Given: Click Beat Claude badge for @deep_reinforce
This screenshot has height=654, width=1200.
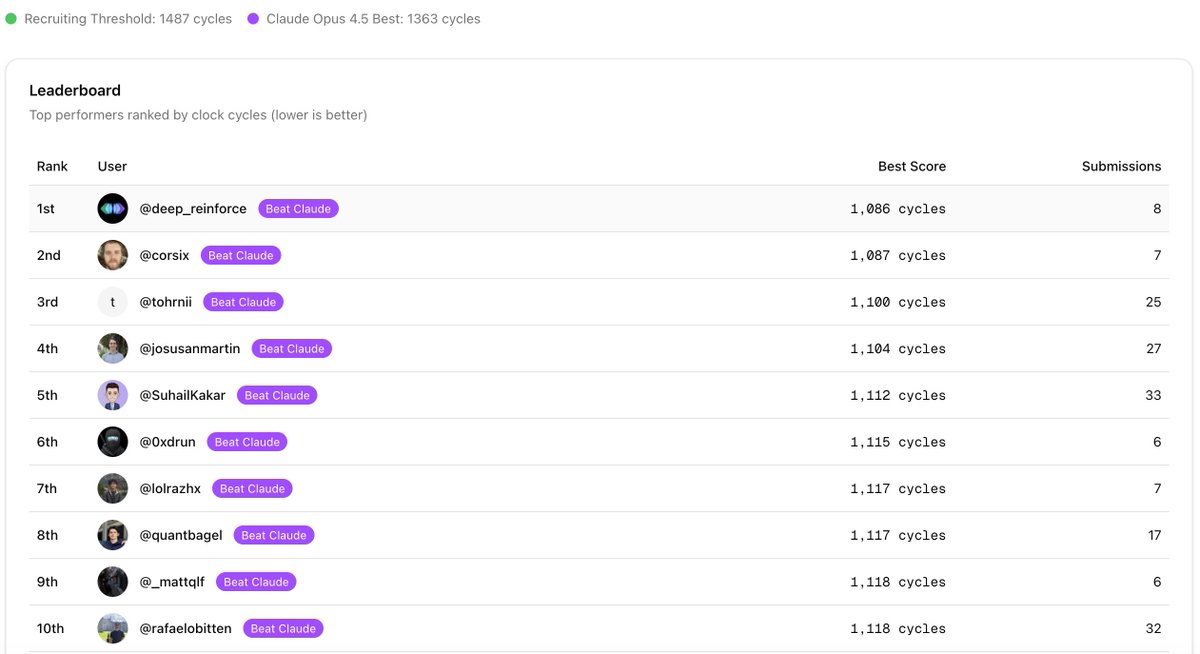Looking at the screenshot, I should 298,209.
